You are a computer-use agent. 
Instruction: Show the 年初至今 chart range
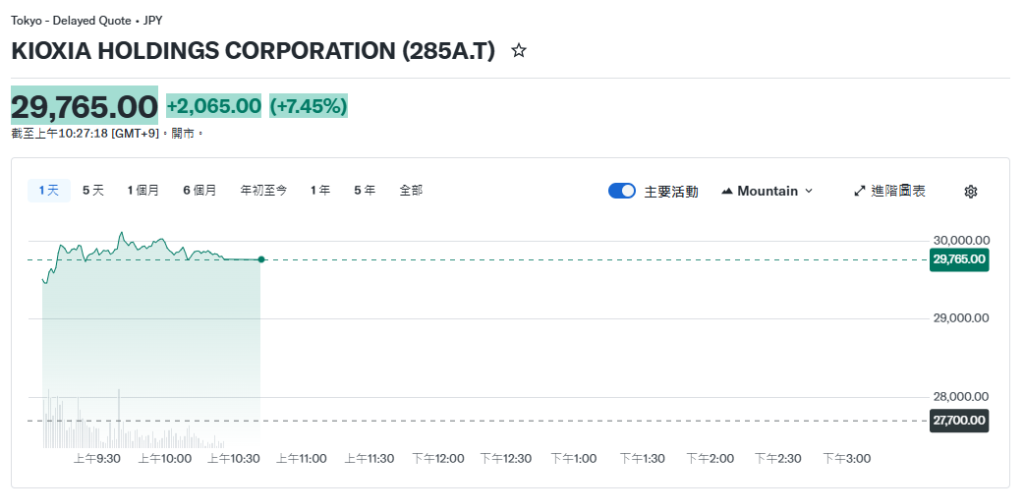[264, 190]
